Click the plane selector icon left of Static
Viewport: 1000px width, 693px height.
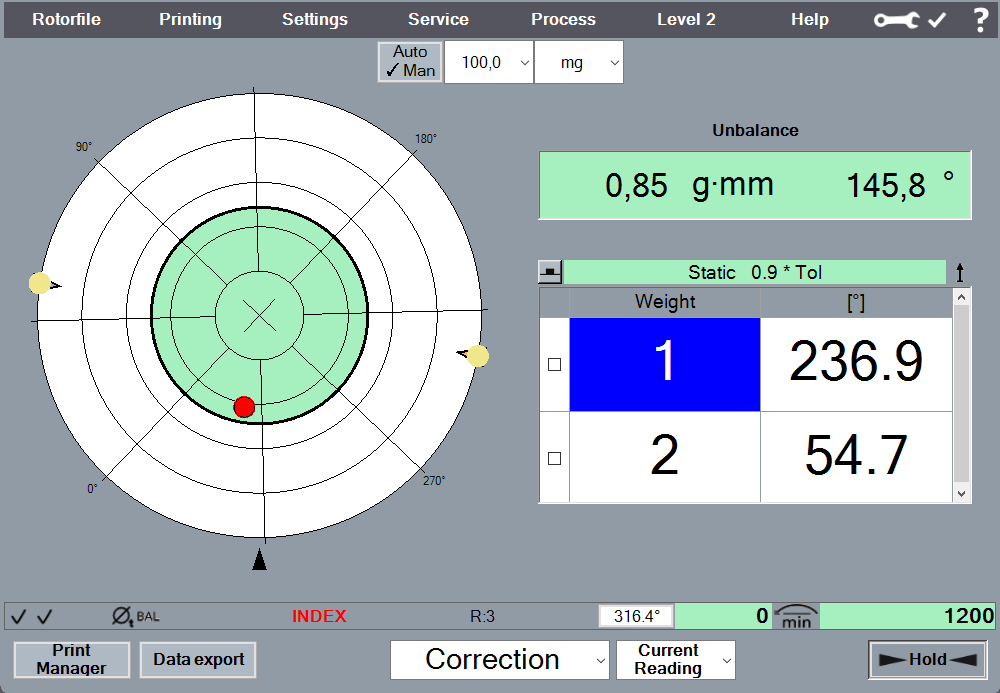[550, 272]
